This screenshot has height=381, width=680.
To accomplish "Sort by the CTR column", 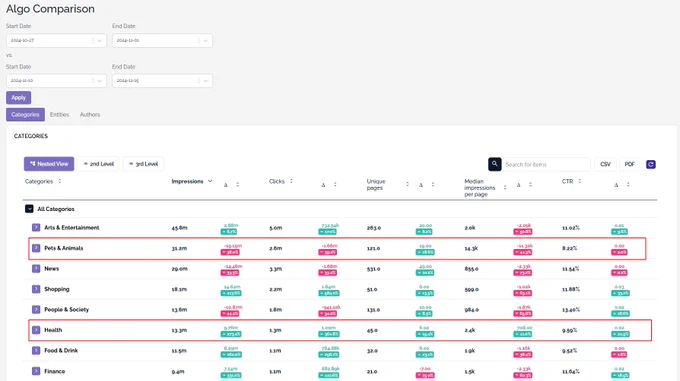I will pos(579,181).
